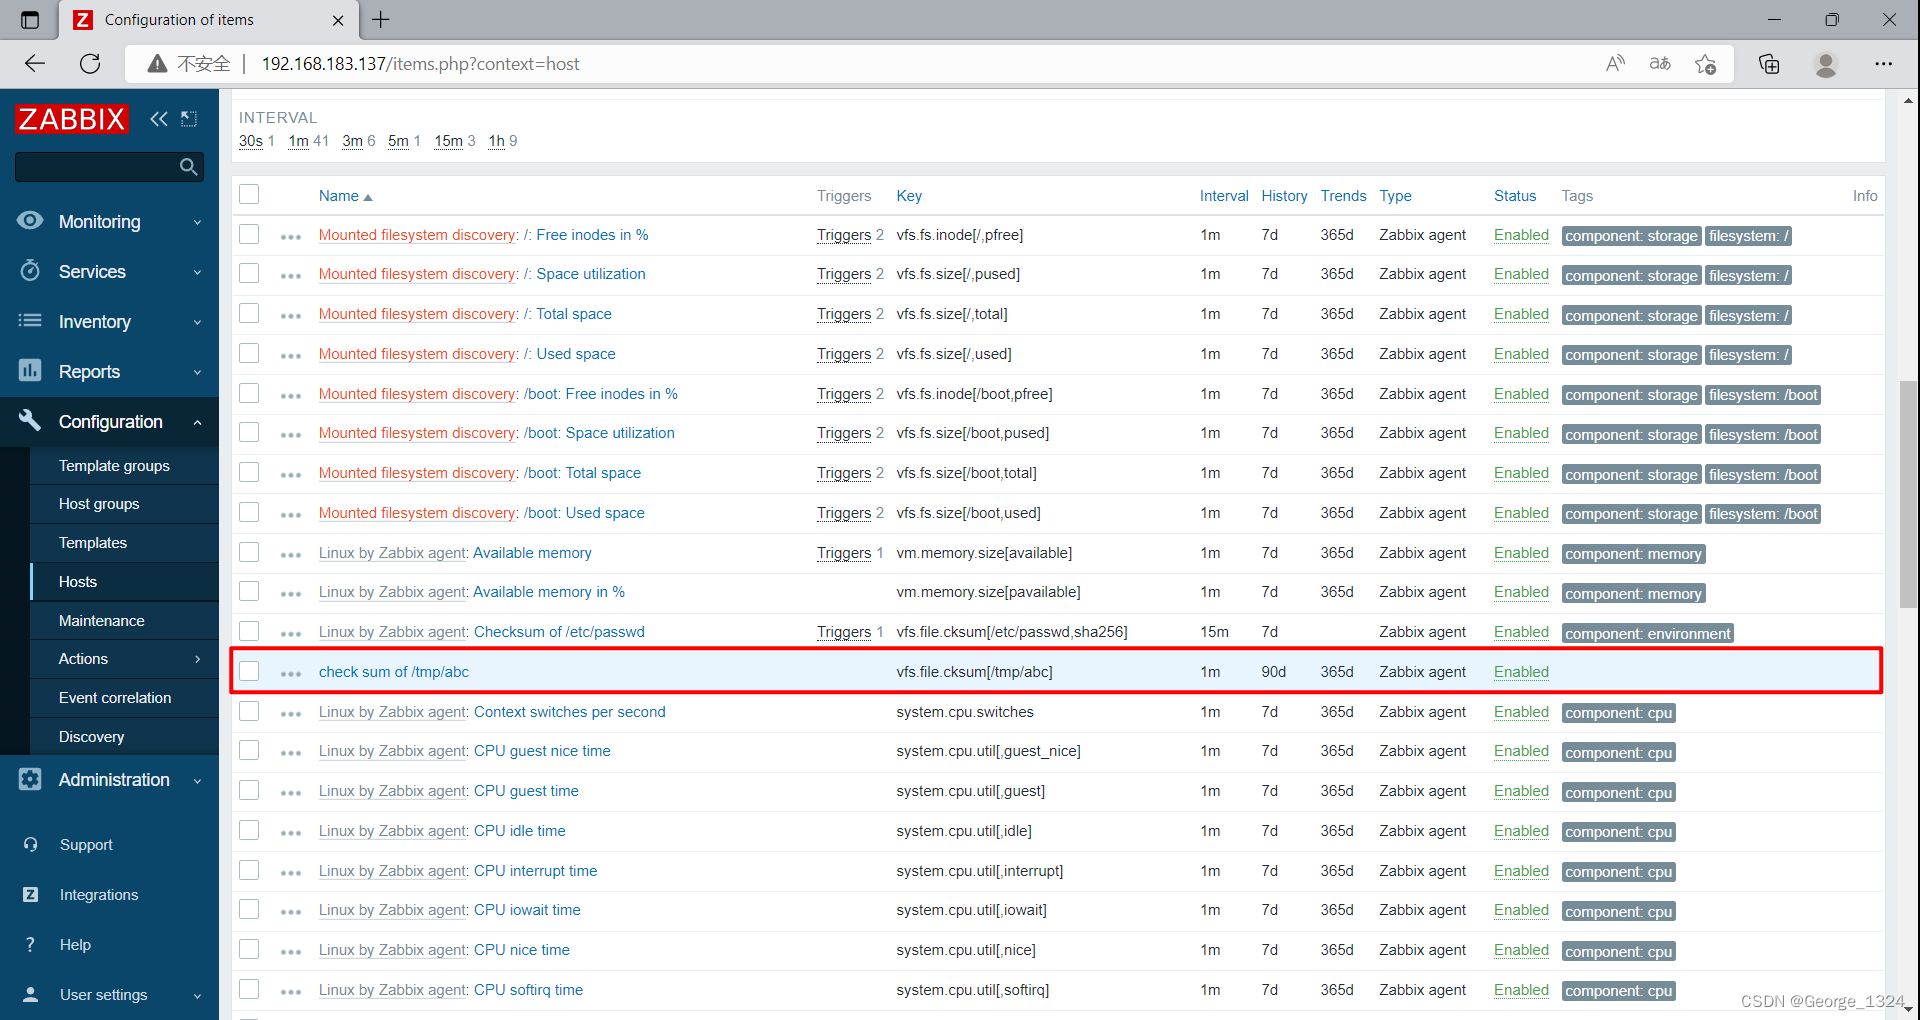
Task: Check the box for CPU softirq time
Action: pos(249,989)
